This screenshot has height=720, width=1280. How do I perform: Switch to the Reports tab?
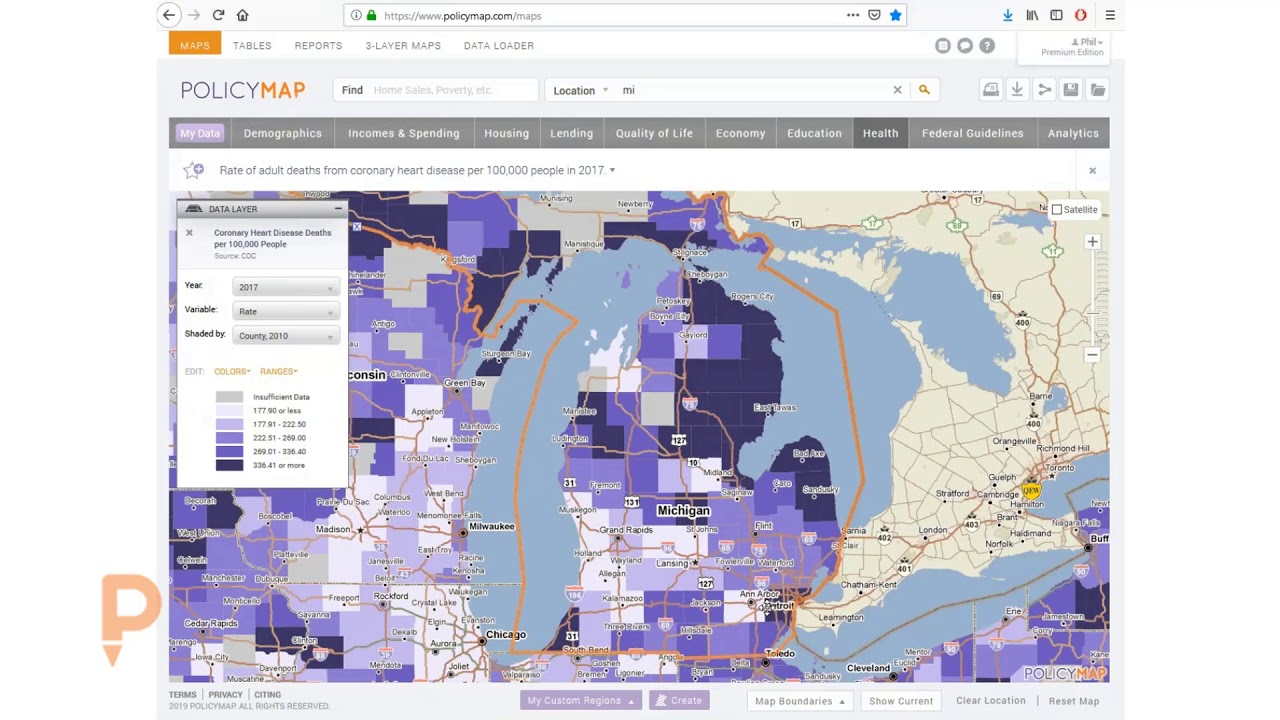click(318, 45)
